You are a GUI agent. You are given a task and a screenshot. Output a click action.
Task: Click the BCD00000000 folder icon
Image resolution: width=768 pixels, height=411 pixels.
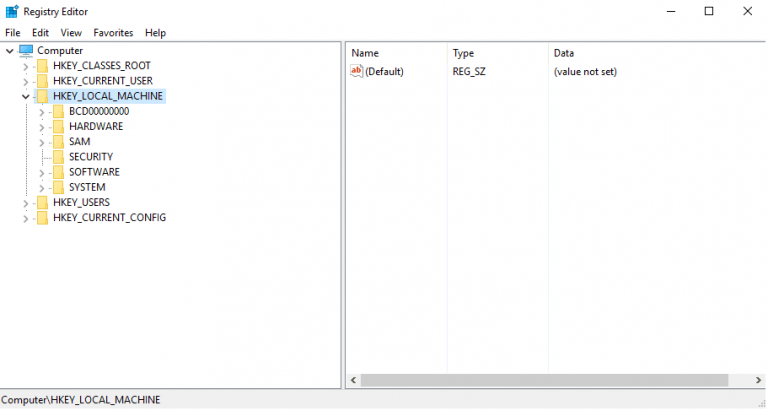click(x=58, y=111)
